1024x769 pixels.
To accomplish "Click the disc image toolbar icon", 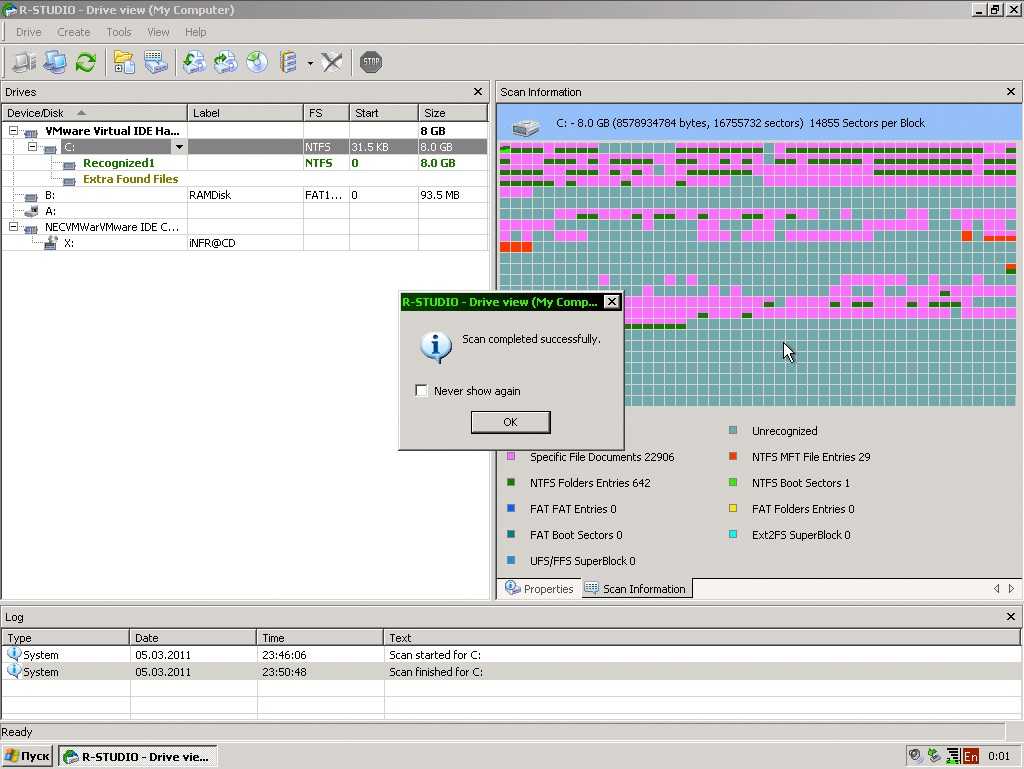I will coord(257,62).
